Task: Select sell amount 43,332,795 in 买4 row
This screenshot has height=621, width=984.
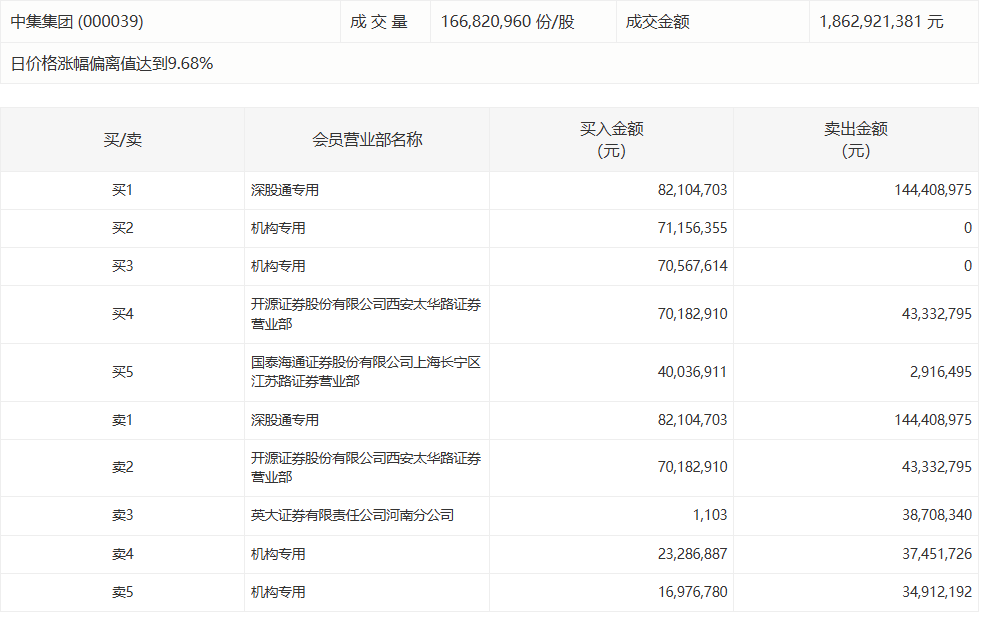Action: click(936, 314)
